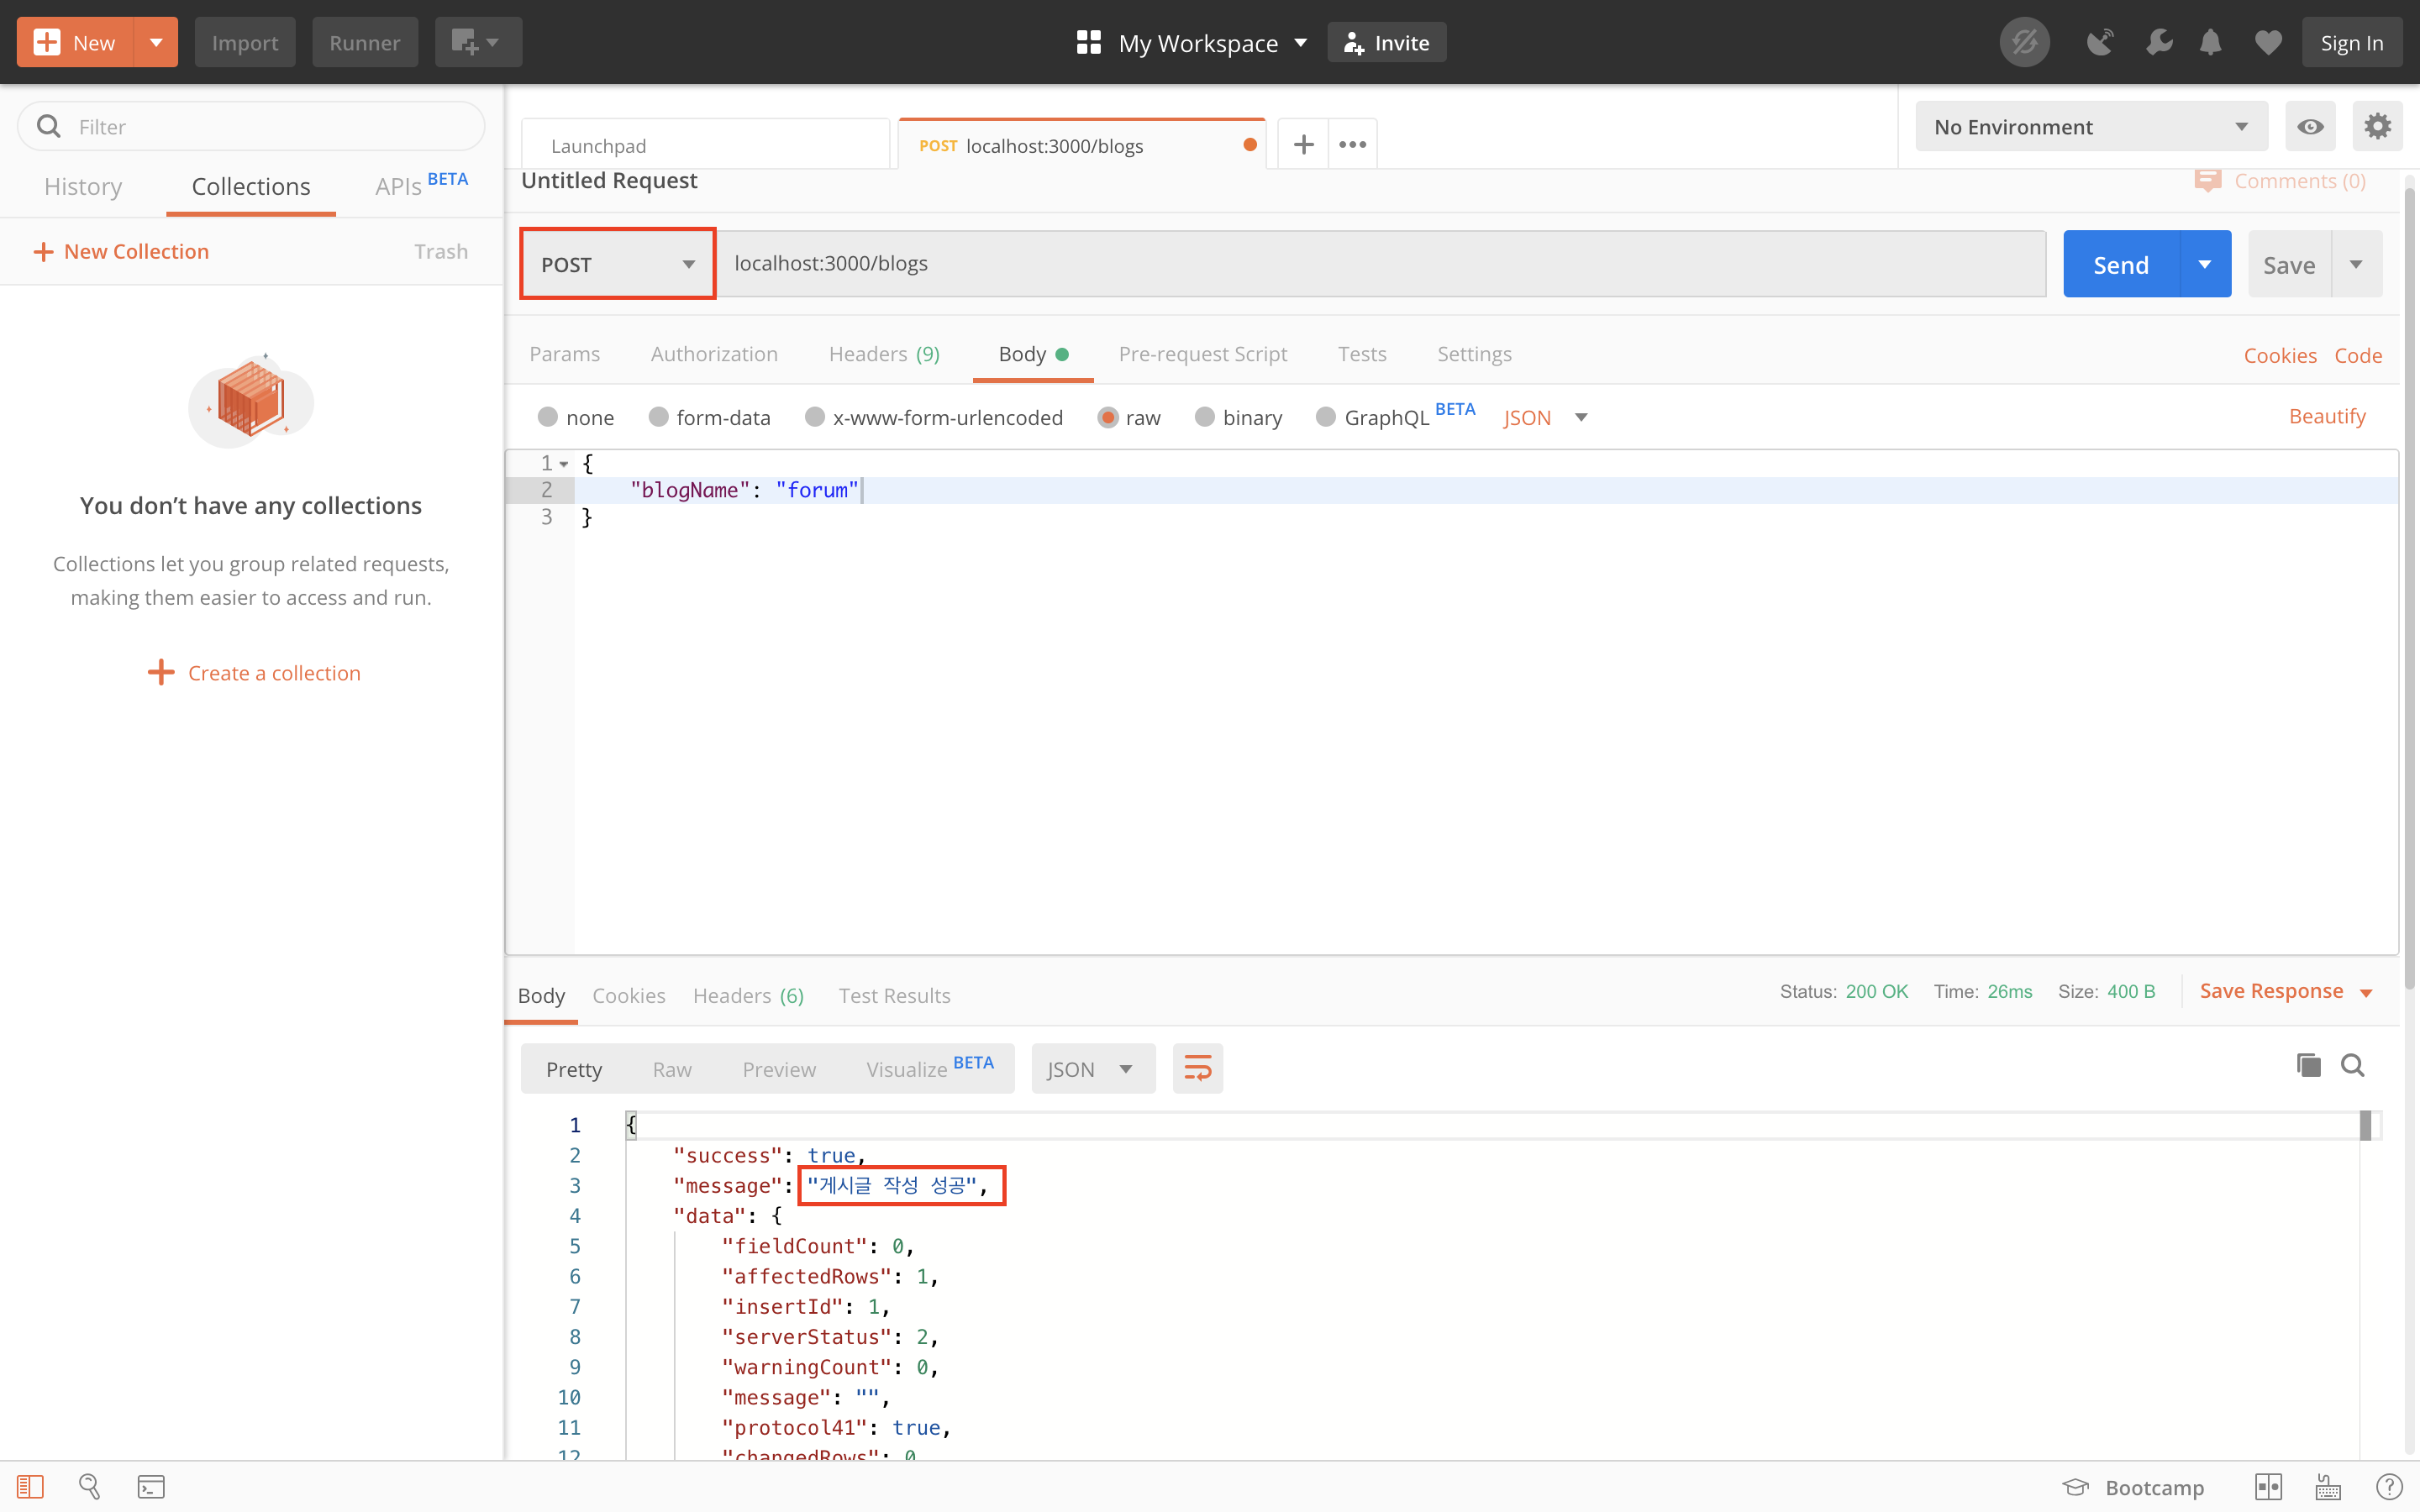Select the form-data body option

click(658, 417)
